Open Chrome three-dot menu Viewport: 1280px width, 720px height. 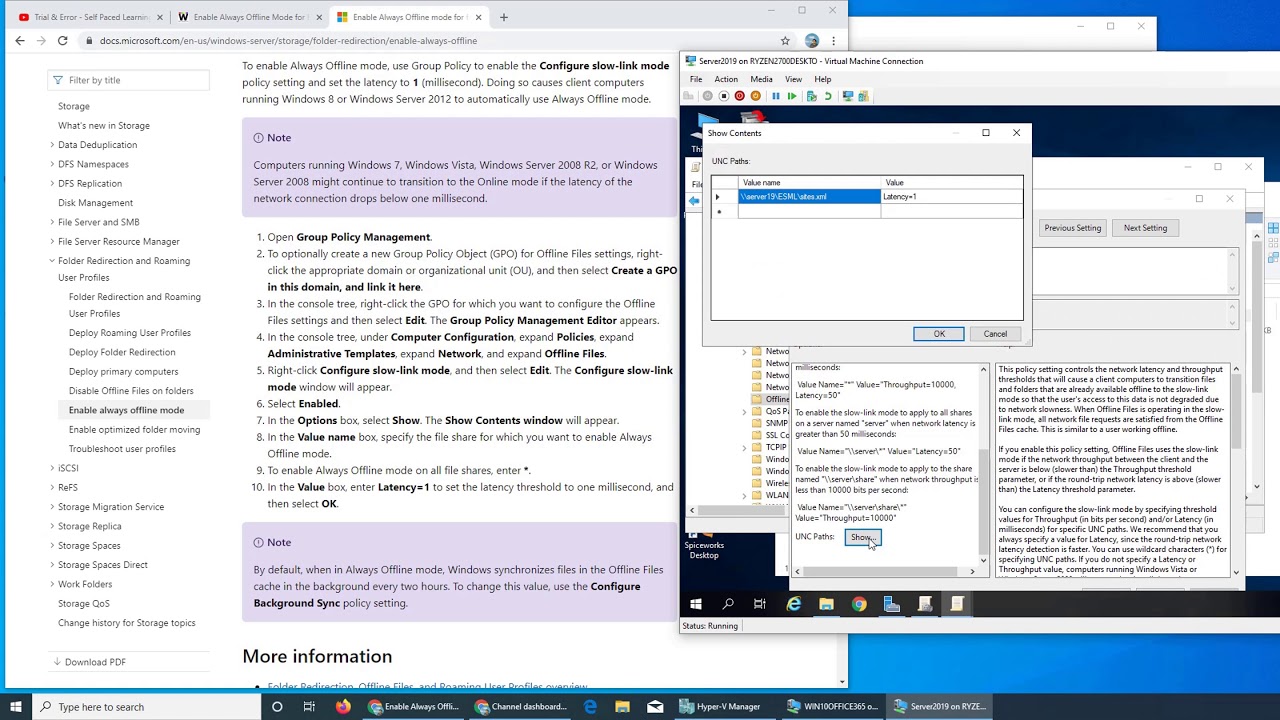(x=833, y=41)
